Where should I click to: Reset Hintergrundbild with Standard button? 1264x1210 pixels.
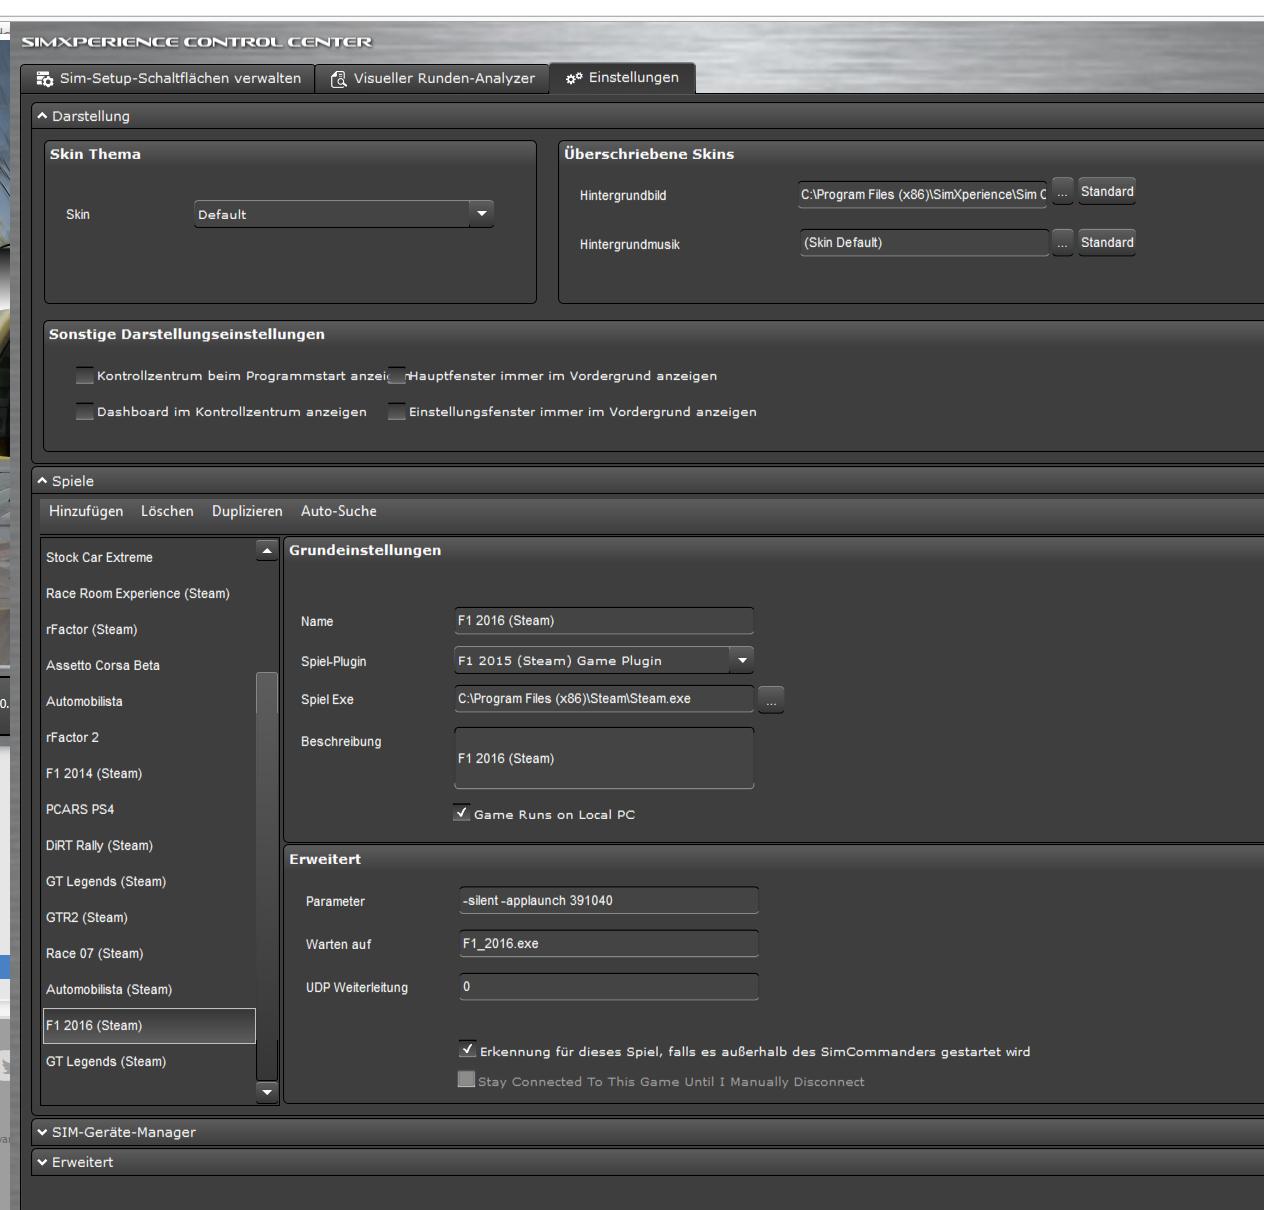tap(1107, 192)
